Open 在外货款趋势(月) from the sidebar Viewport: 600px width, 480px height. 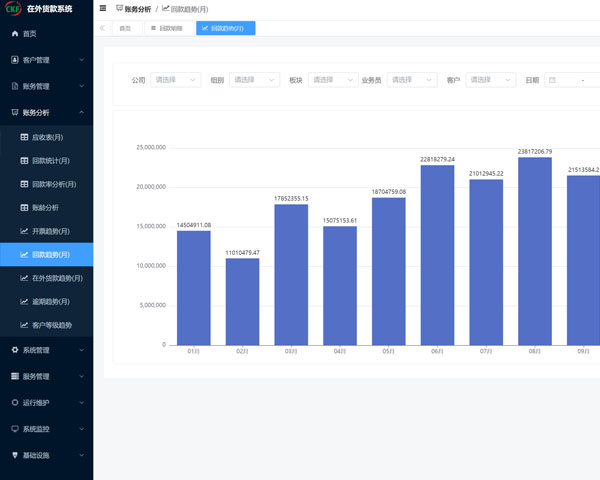[57, 277]
